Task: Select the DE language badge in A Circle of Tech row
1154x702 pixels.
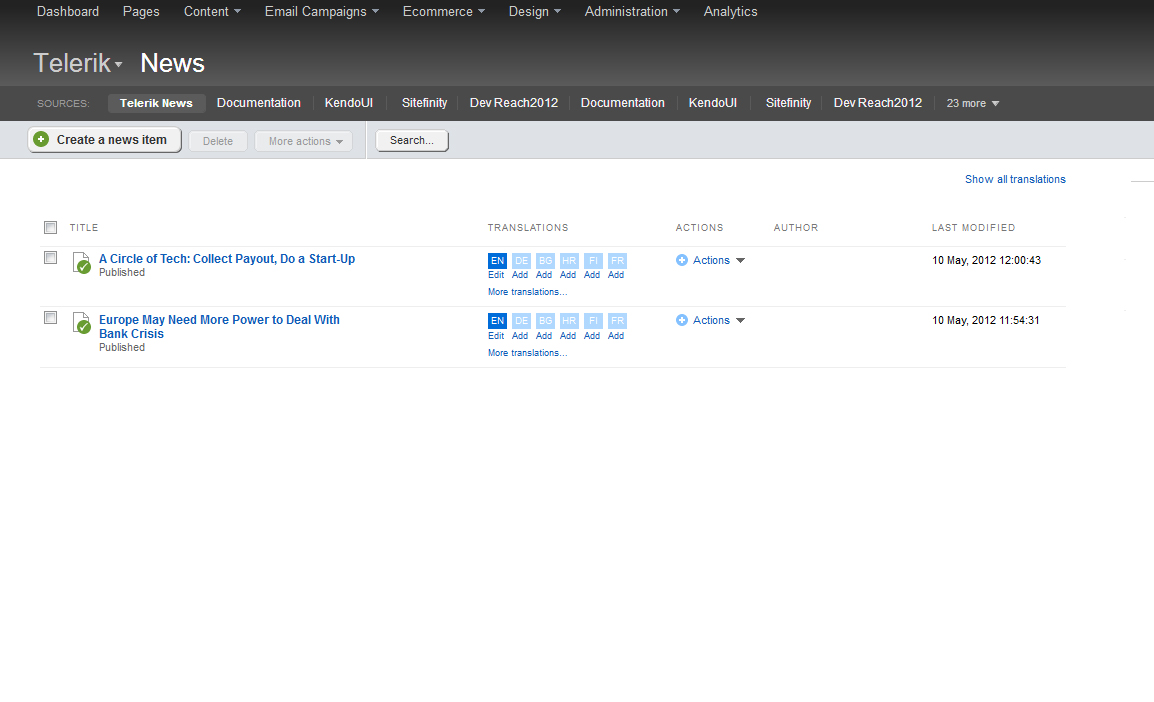Action: point(521,260)
